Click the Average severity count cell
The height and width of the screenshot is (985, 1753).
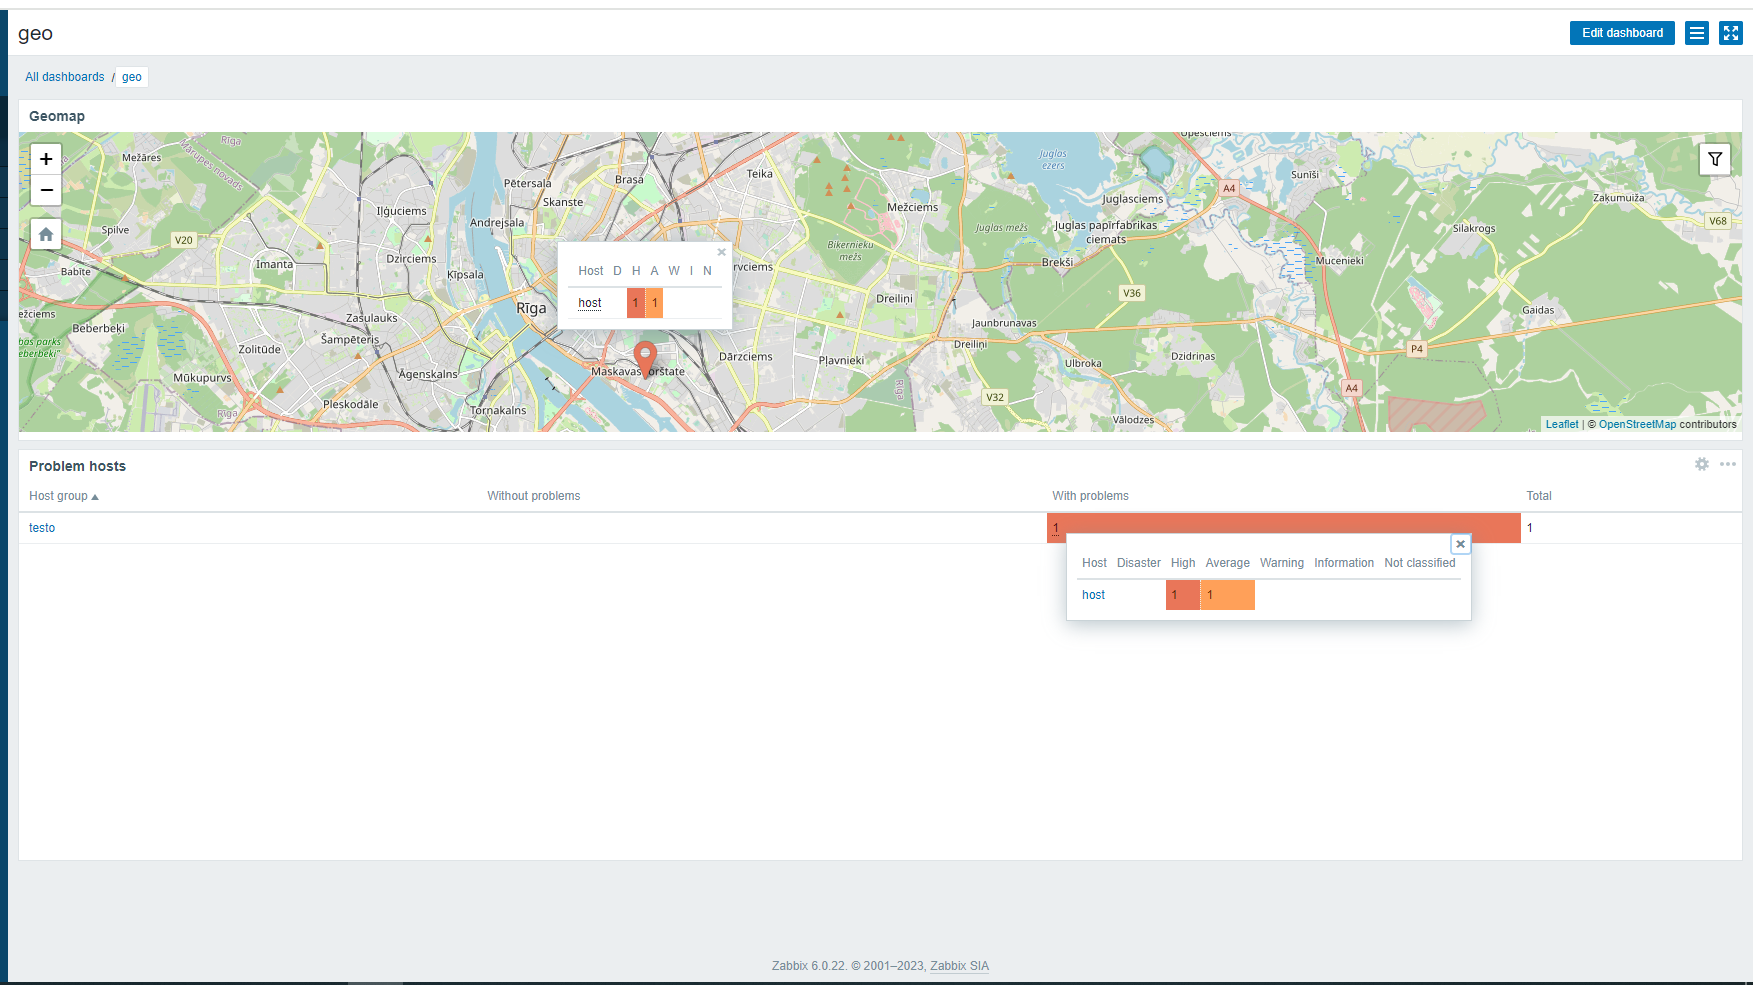point(1227,595)
